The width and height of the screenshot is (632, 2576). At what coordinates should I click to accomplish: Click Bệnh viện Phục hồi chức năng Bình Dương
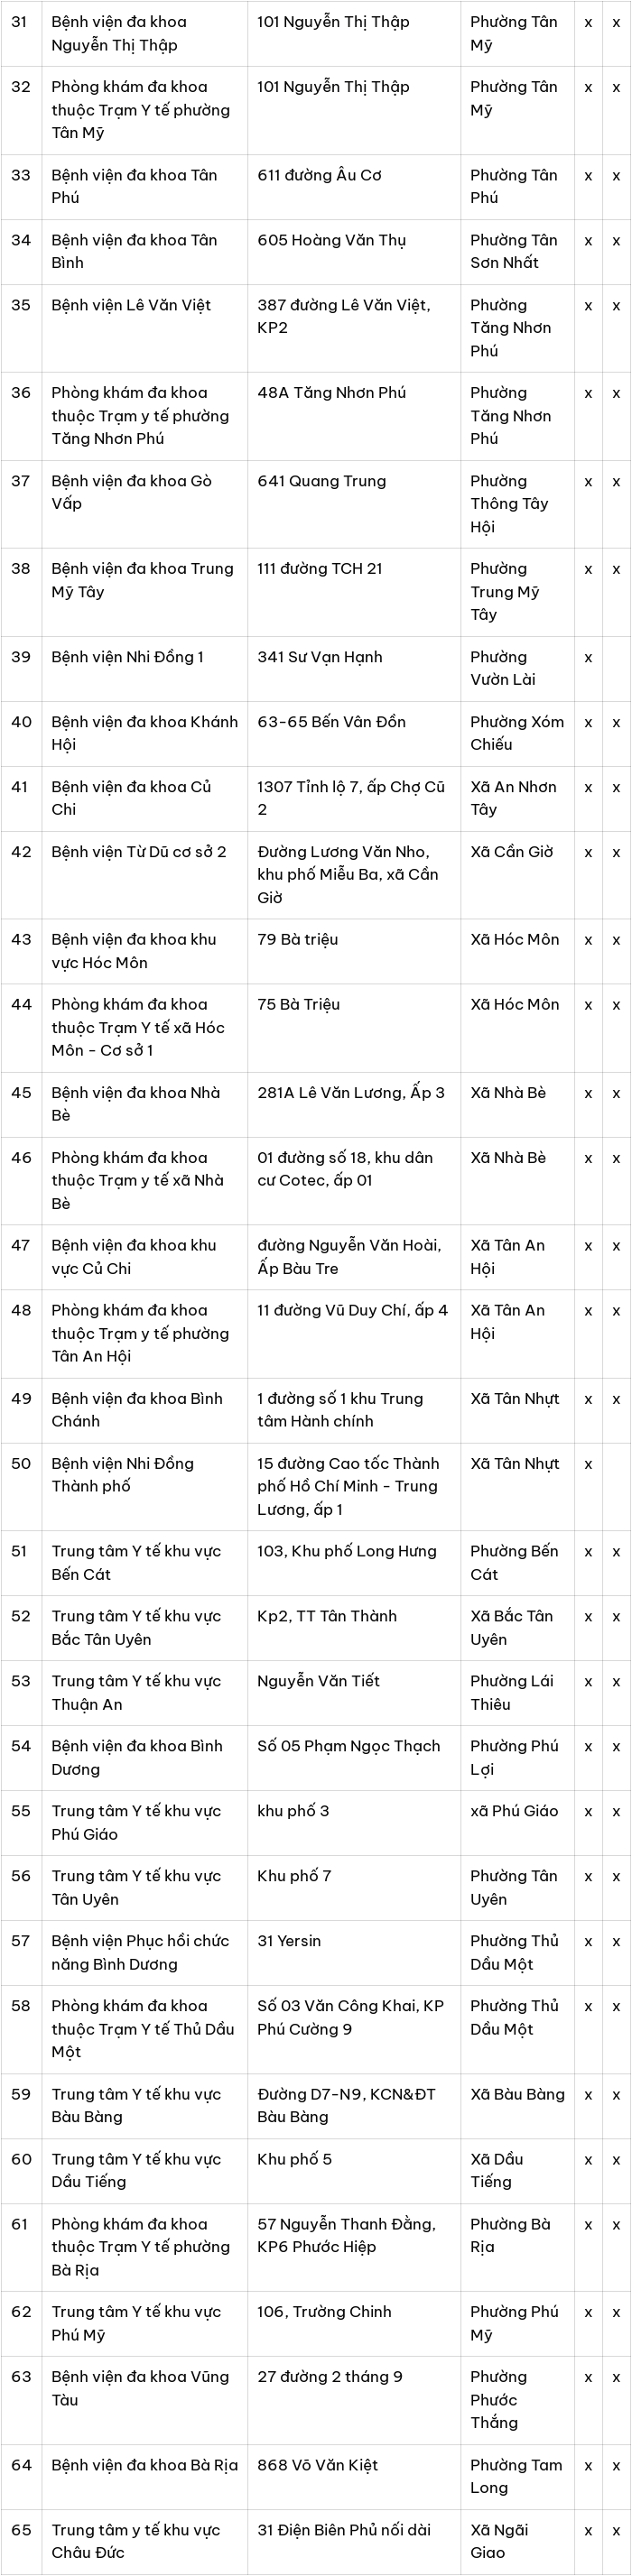140,1951
